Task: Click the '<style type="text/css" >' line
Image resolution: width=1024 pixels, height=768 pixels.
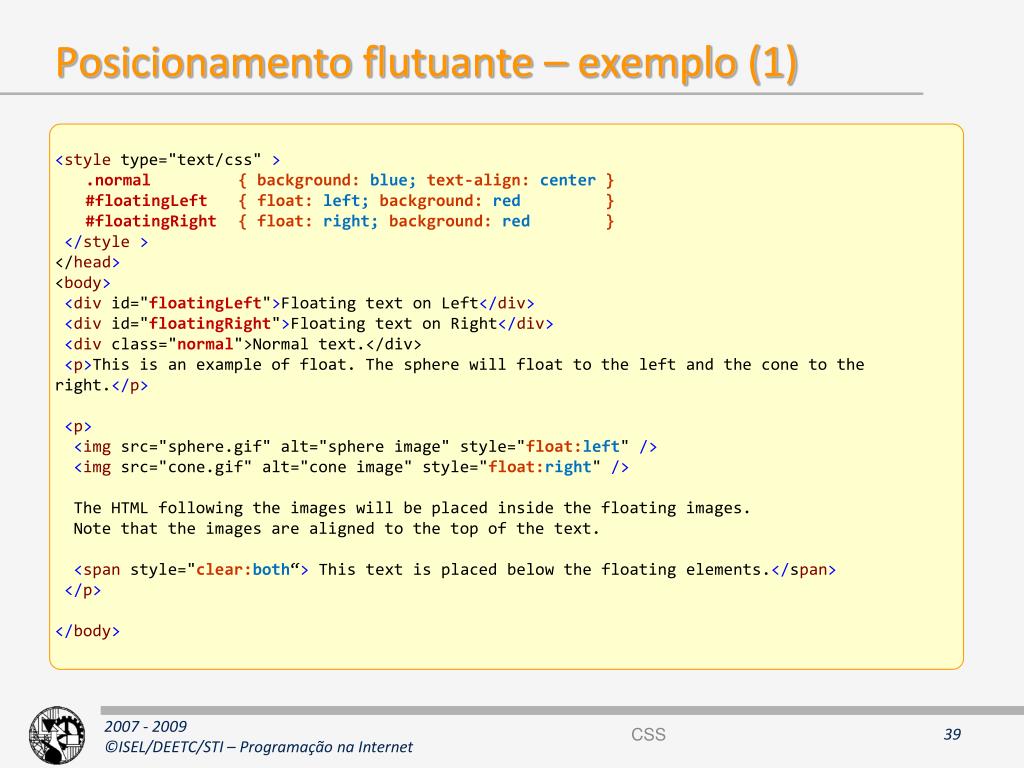Action: click(x=168, y=160)
